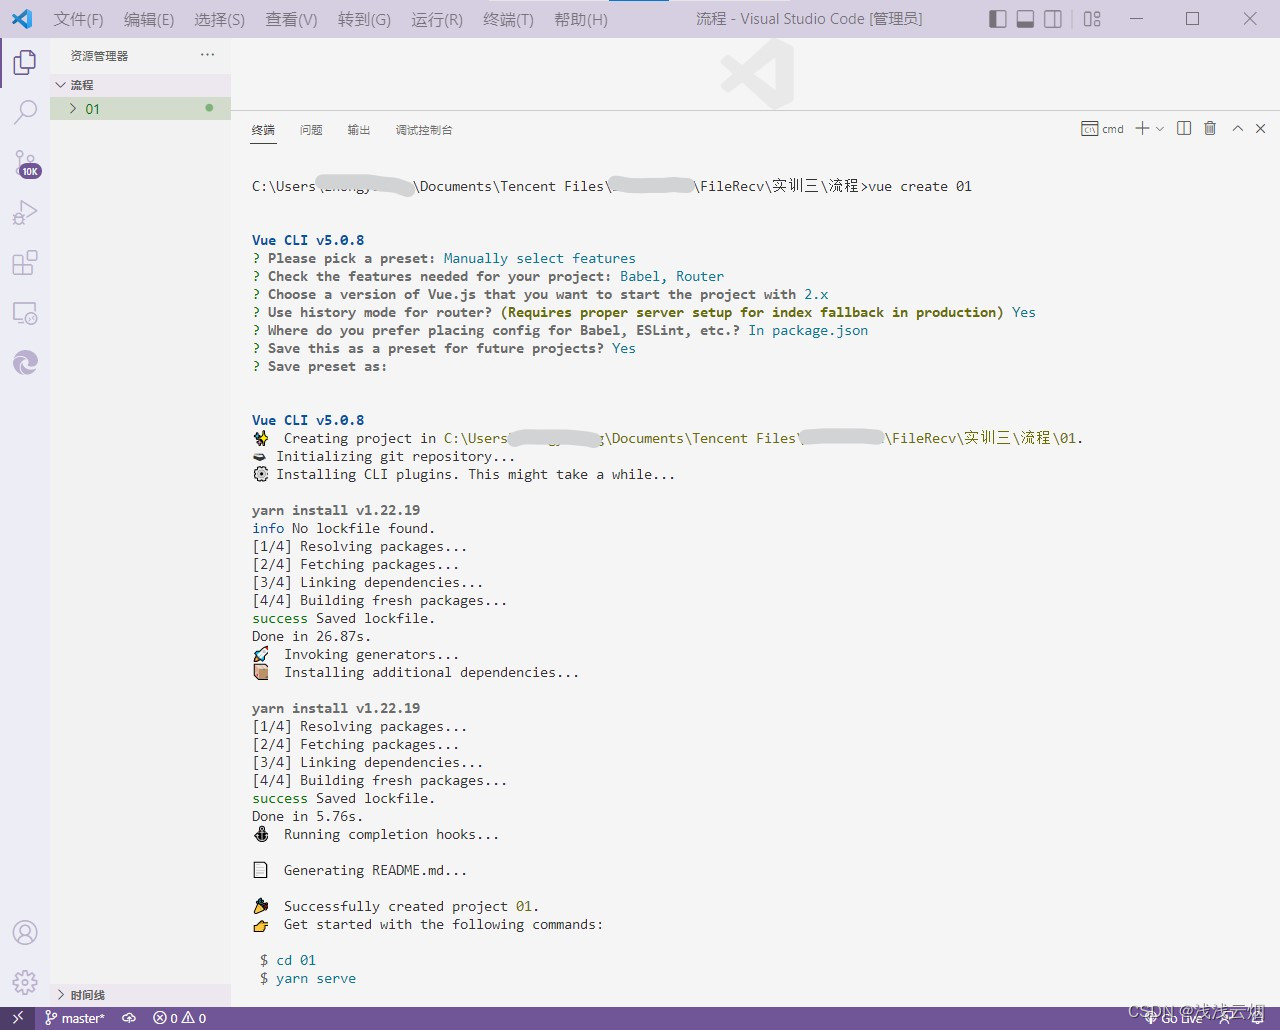The width and height of the screenshot is (1280, 1030).
Task: Open the Search view in activity bar
Action: point(25,111)
